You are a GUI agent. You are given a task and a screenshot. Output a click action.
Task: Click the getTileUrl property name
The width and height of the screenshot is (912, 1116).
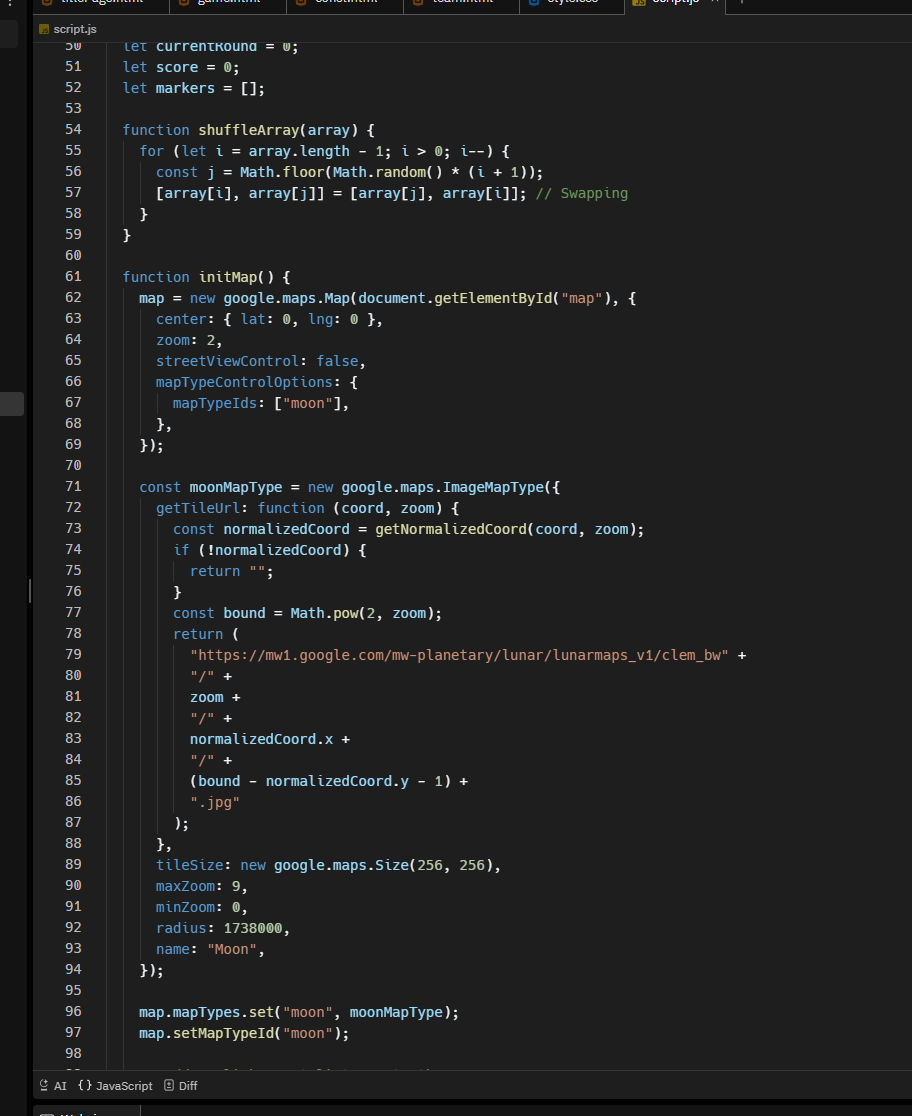point(198,508)
